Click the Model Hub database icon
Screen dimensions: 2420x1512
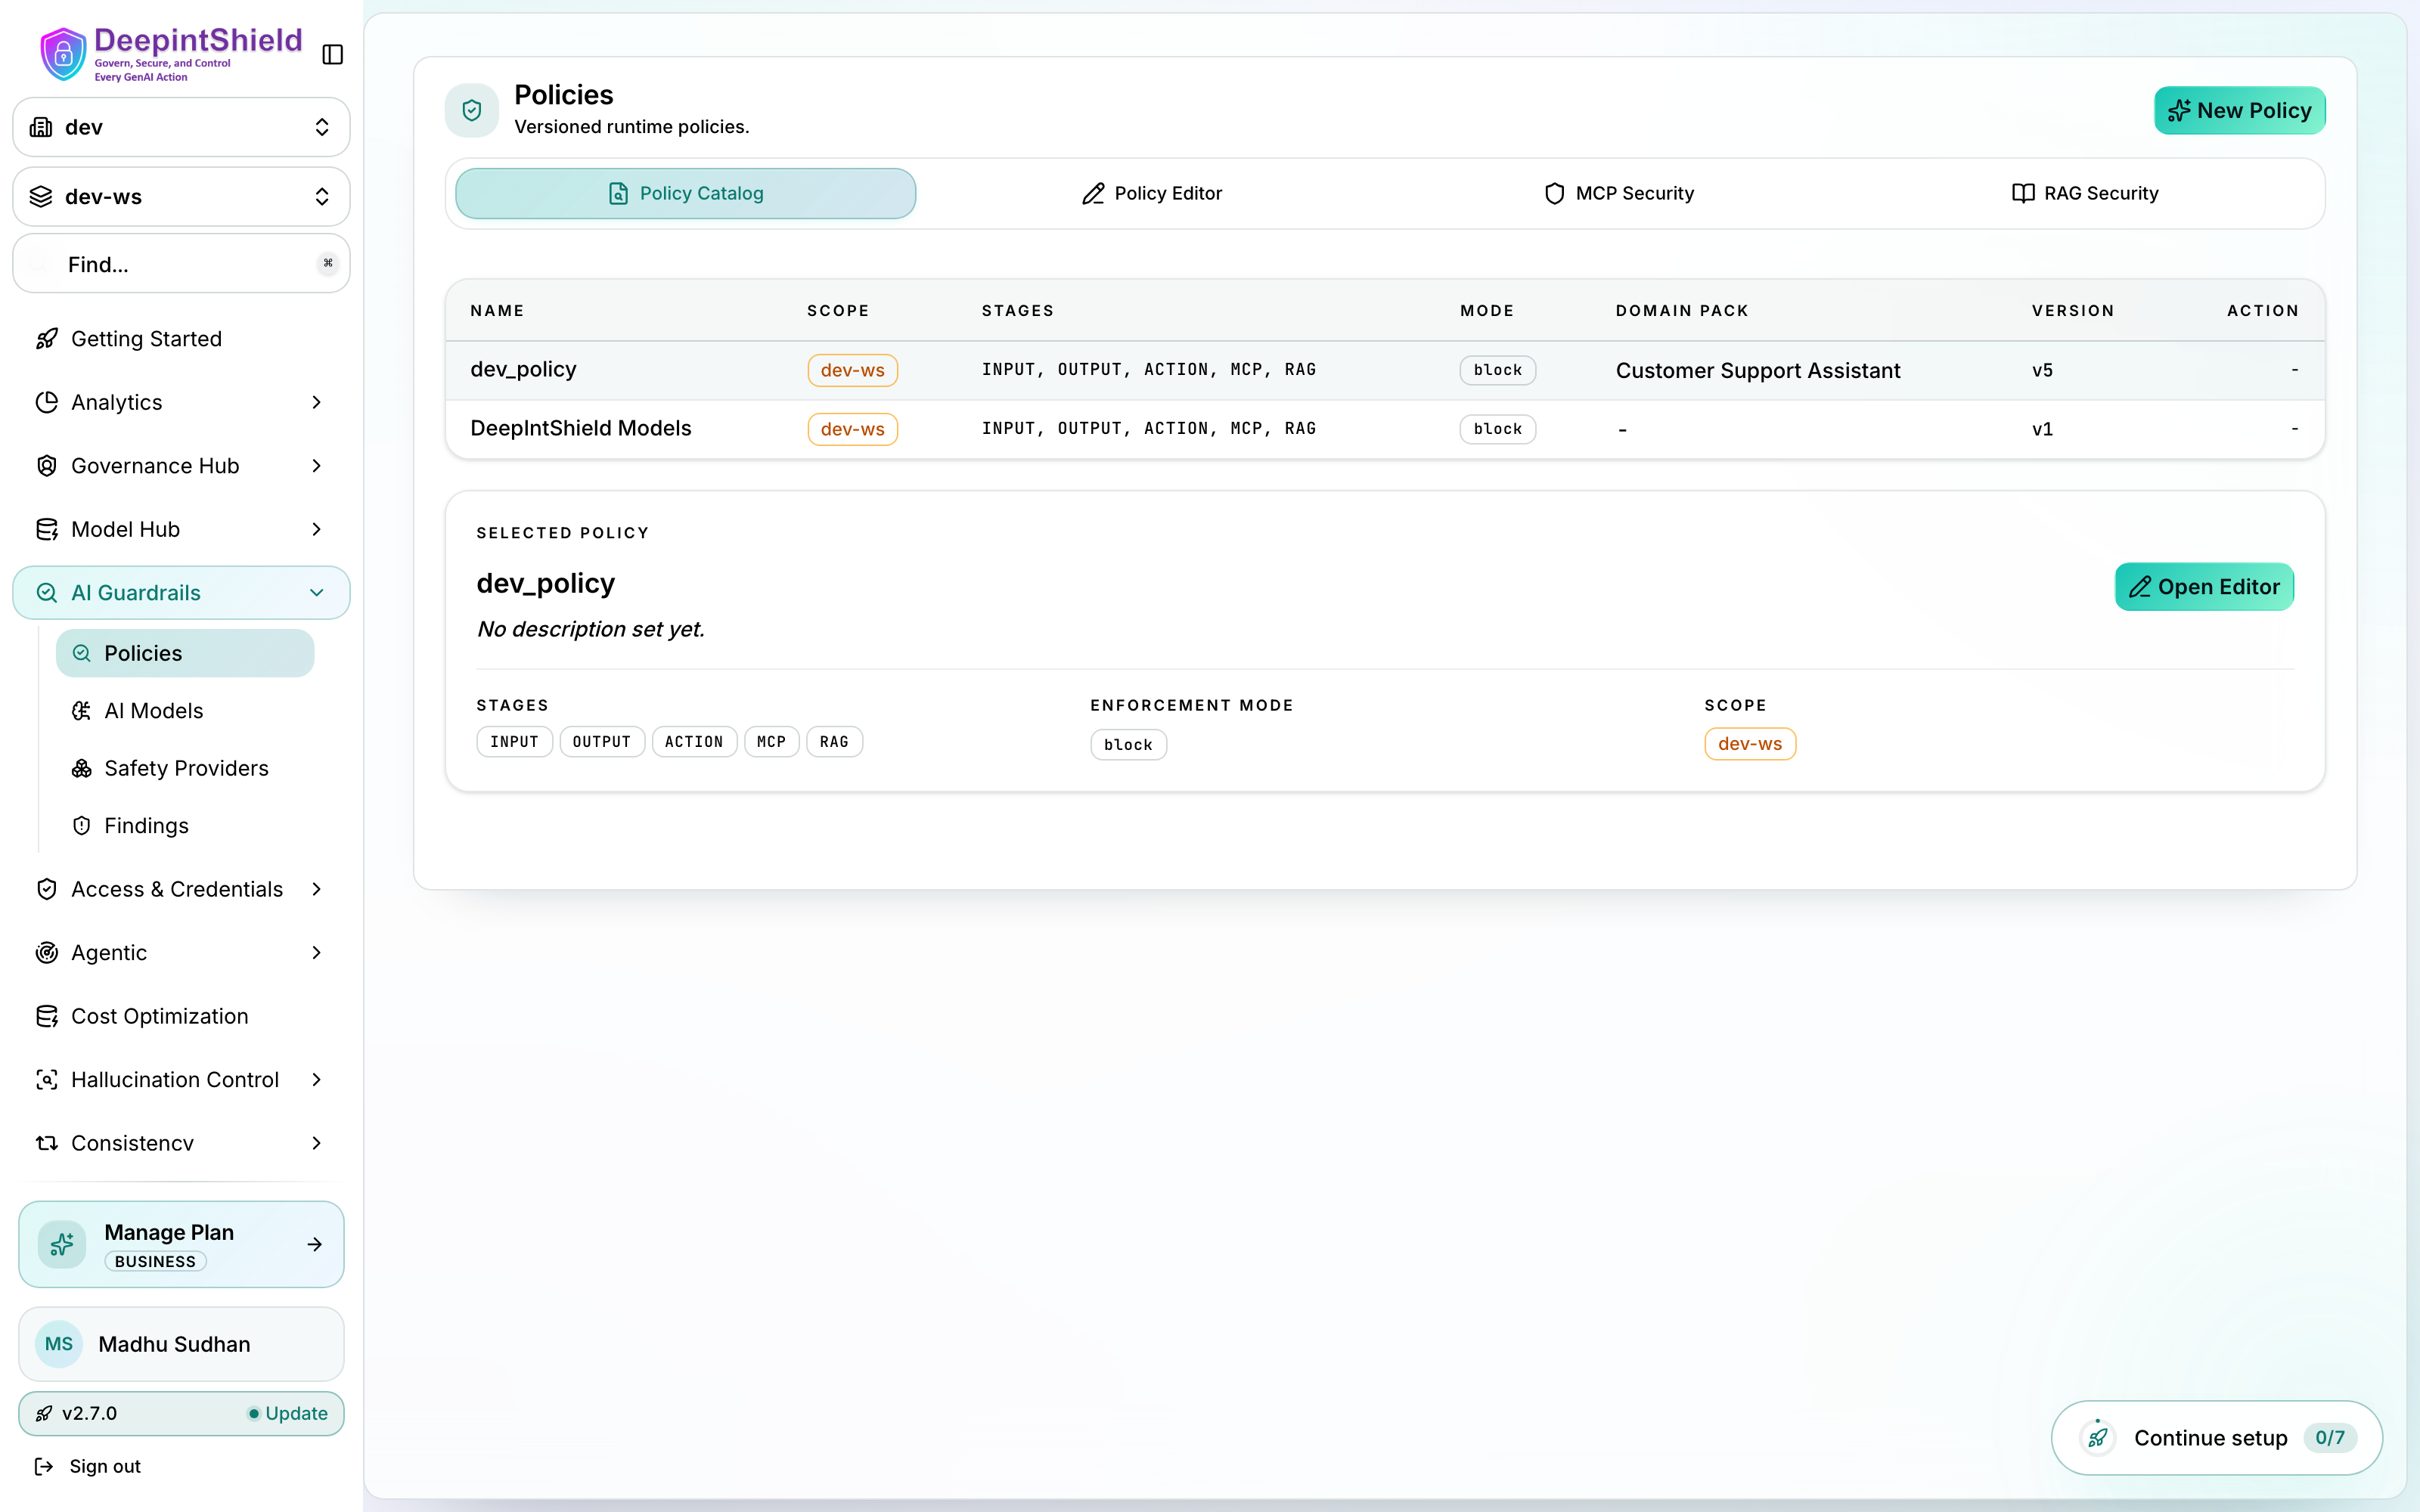pyautogui.click(x=47, y=529)
